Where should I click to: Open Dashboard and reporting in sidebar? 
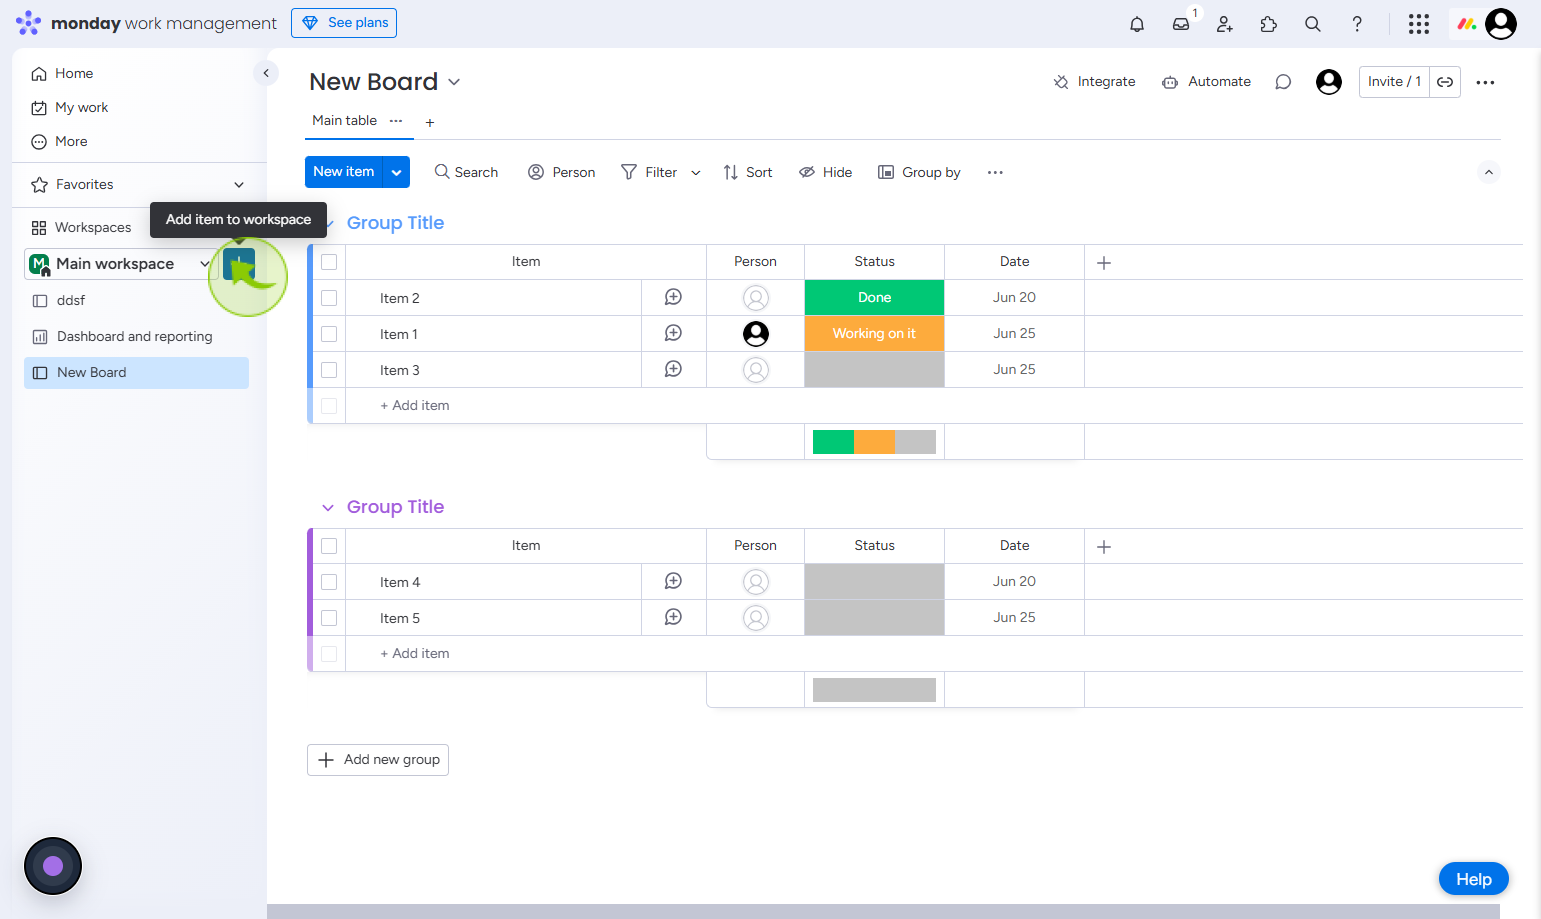click(x=136, y=337)
